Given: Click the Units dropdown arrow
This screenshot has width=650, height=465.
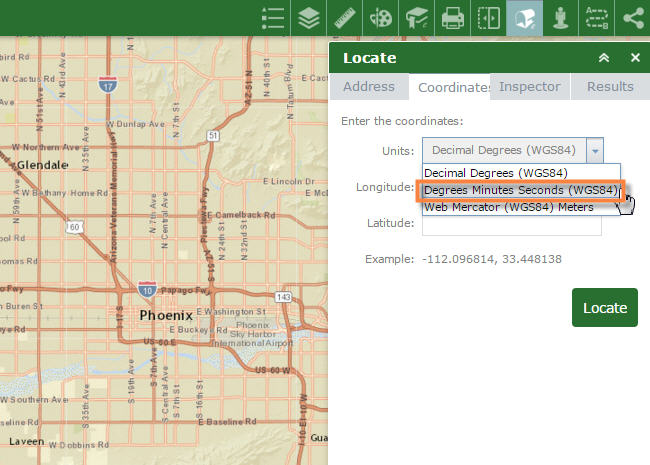Looking at the screenshot, I should pos(595,150).
